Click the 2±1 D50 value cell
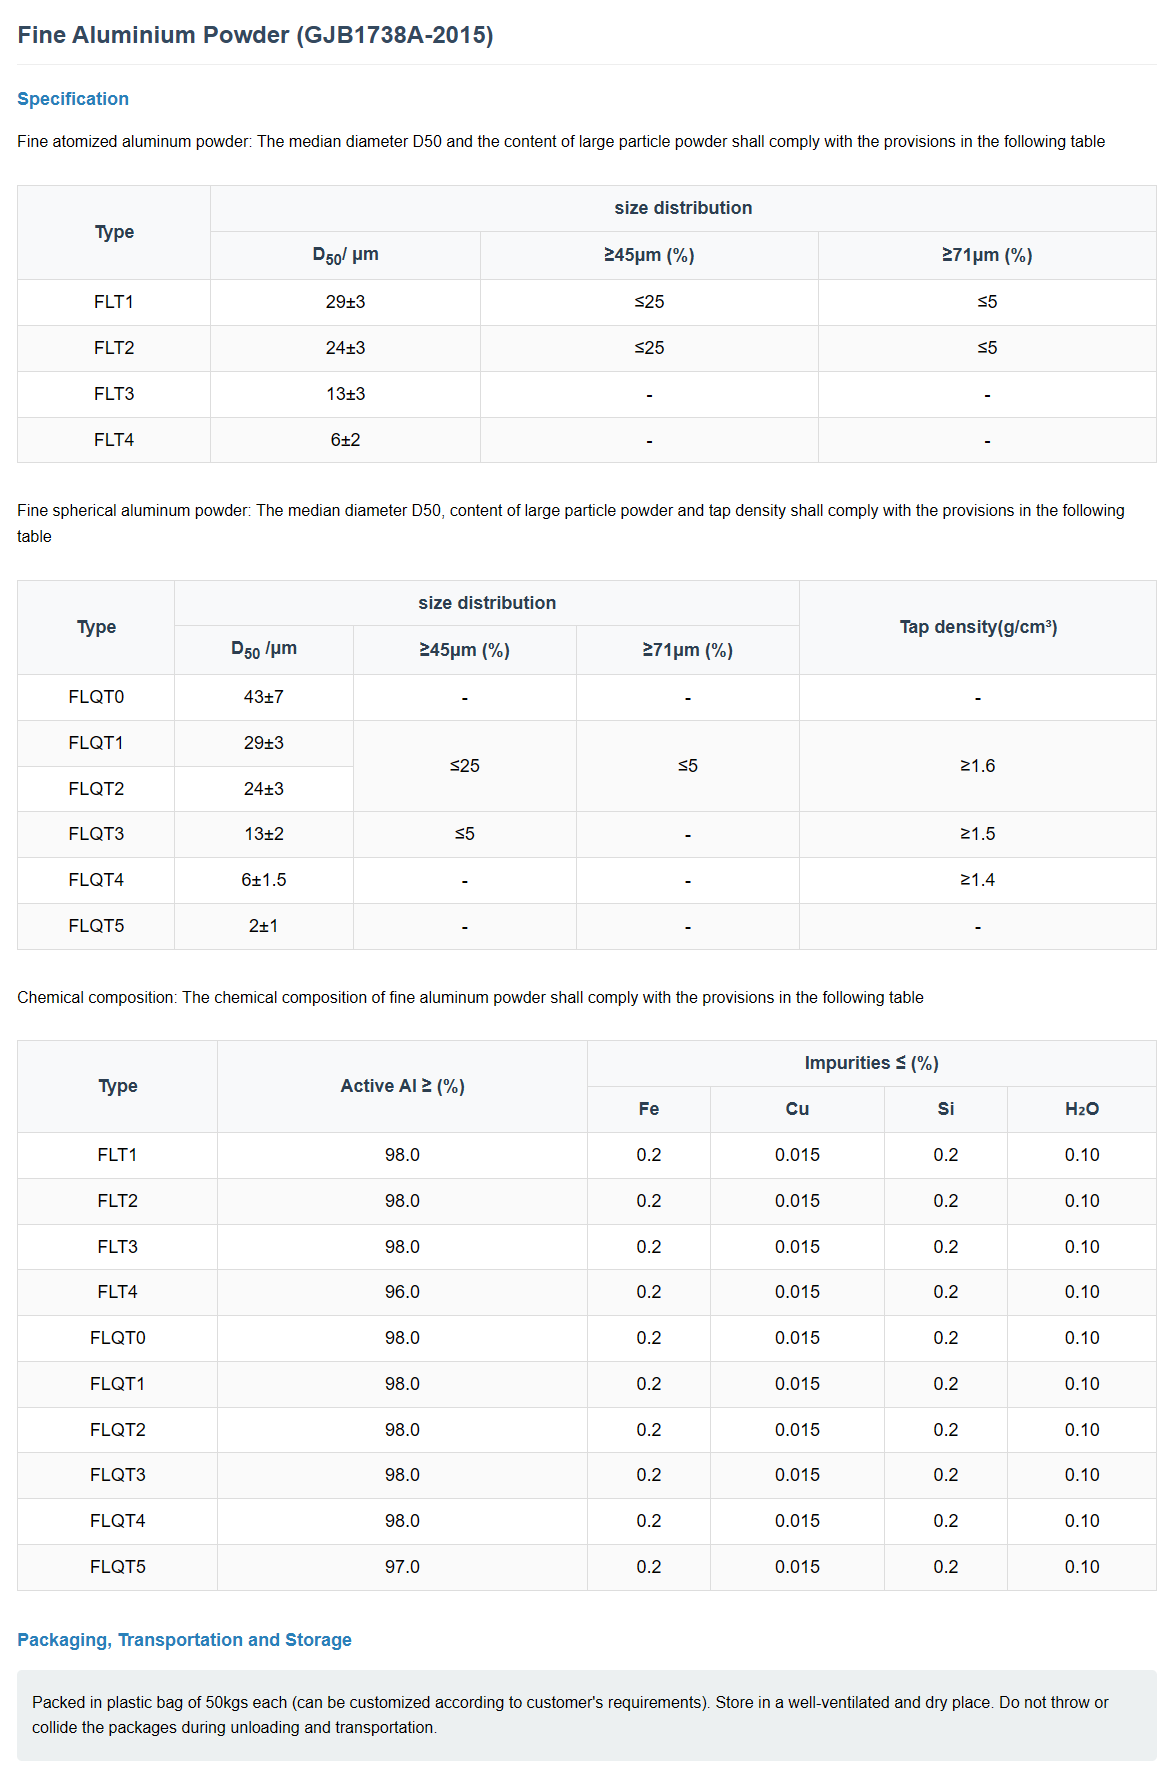The image size is (1172, 1781). pyautogui.click(x=264, y=926)
